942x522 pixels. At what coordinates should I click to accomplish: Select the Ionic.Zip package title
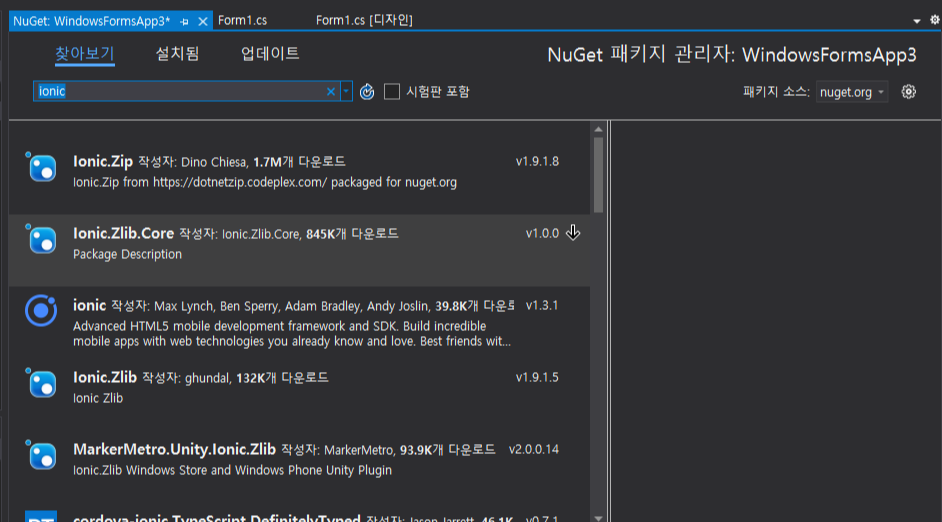tap(103, 161)
